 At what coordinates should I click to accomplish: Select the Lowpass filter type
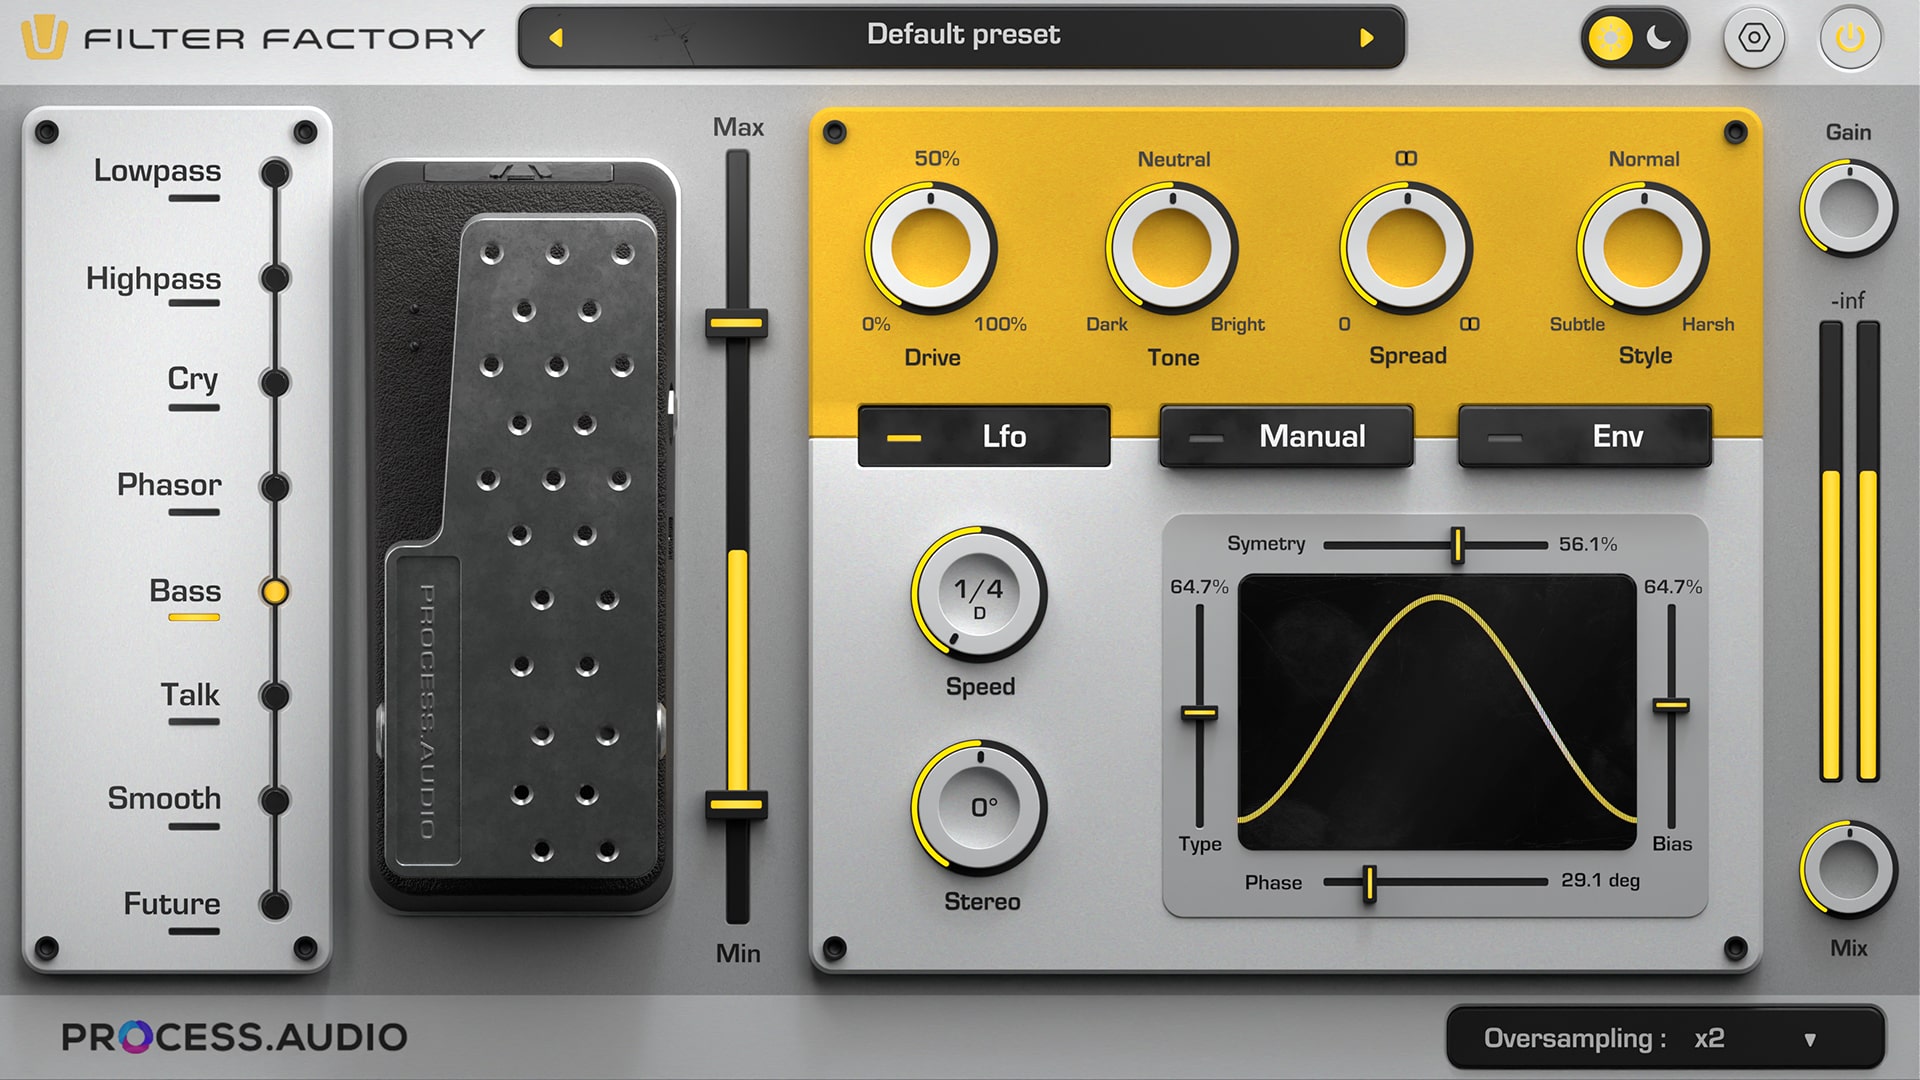click(x=157, y=171)
